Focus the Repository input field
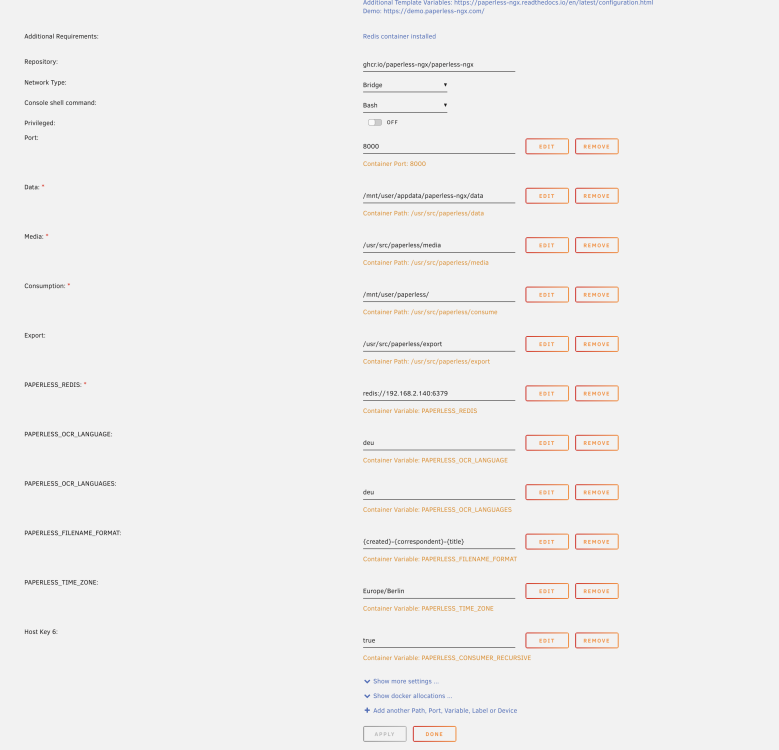 click(x=439, y=65)
